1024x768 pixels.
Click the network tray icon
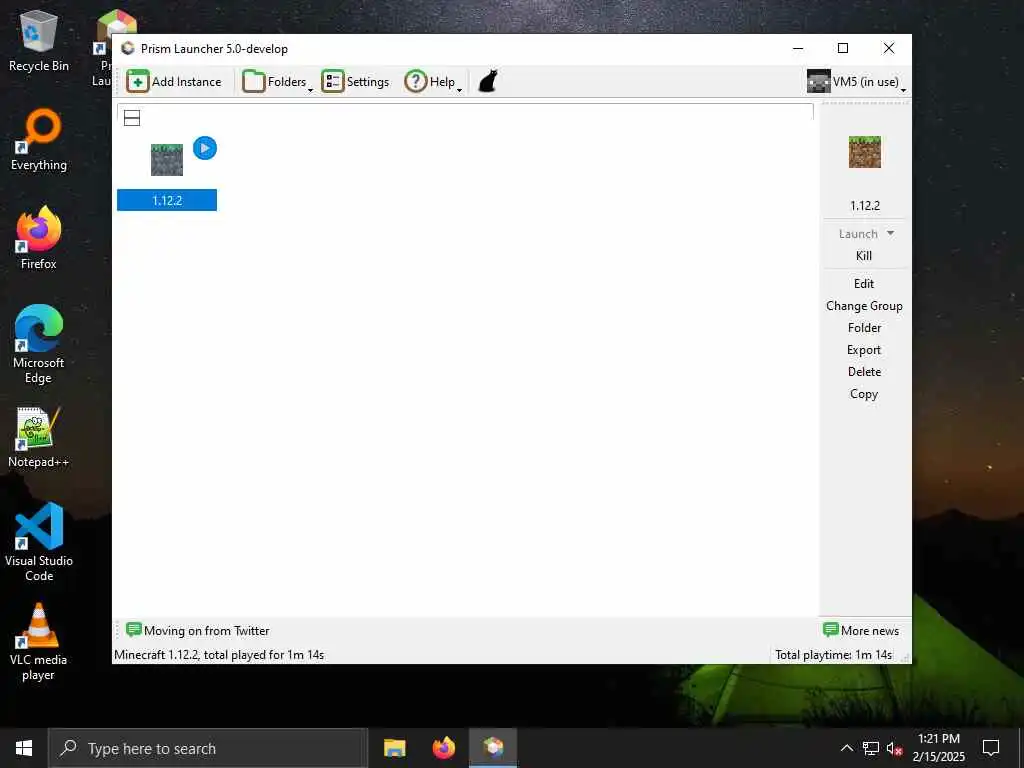(871, 748)
